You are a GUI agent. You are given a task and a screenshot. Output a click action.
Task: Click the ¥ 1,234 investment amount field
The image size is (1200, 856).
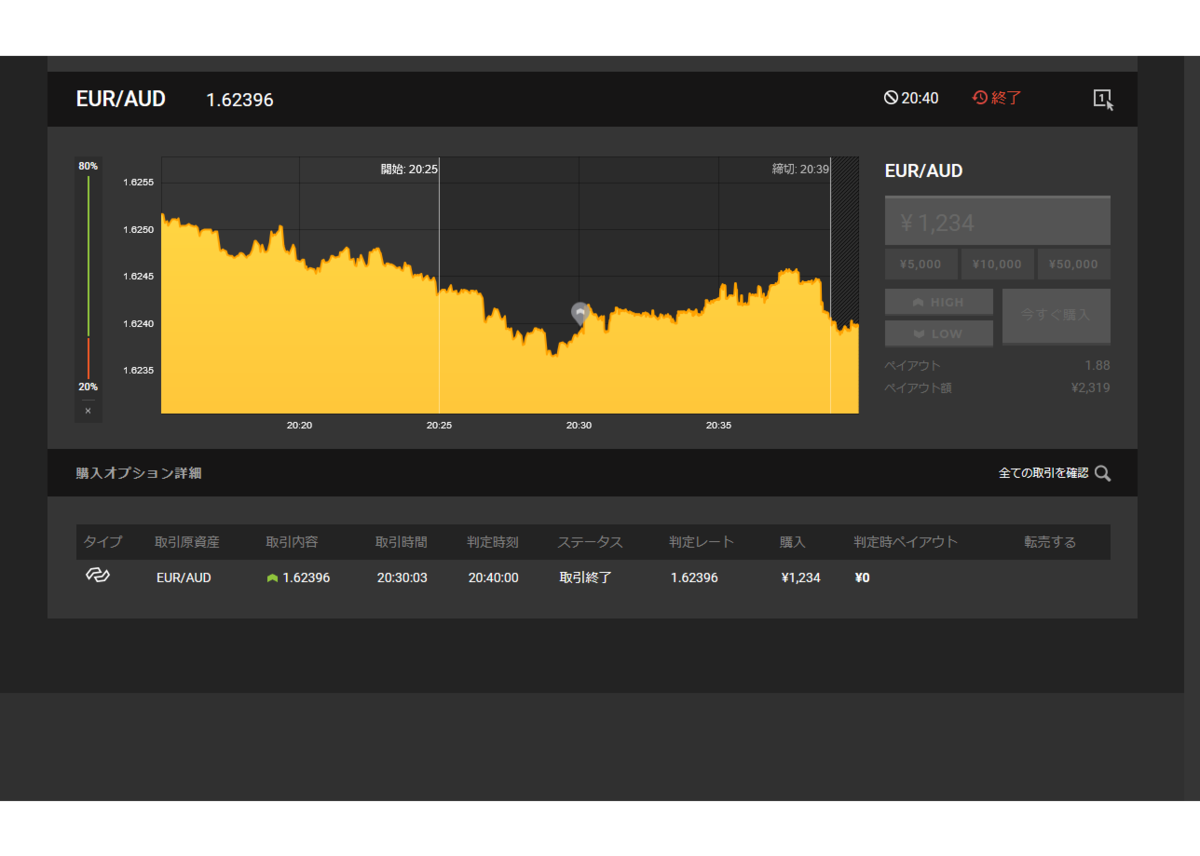tap(997, 222)
